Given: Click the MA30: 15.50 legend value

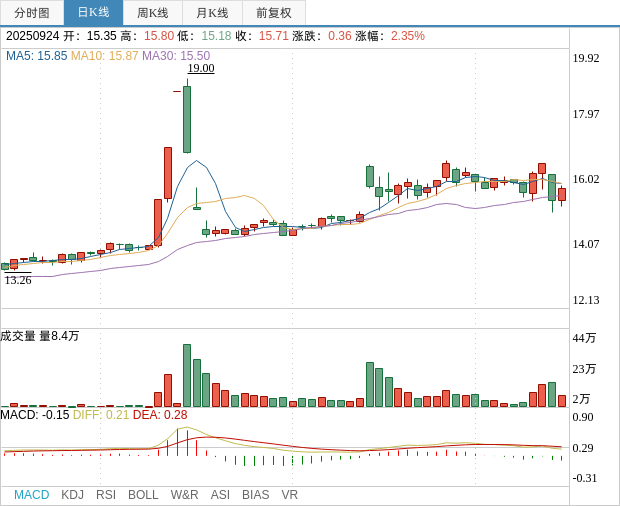Looking at the screenshot, I should (x=176, y=56).
